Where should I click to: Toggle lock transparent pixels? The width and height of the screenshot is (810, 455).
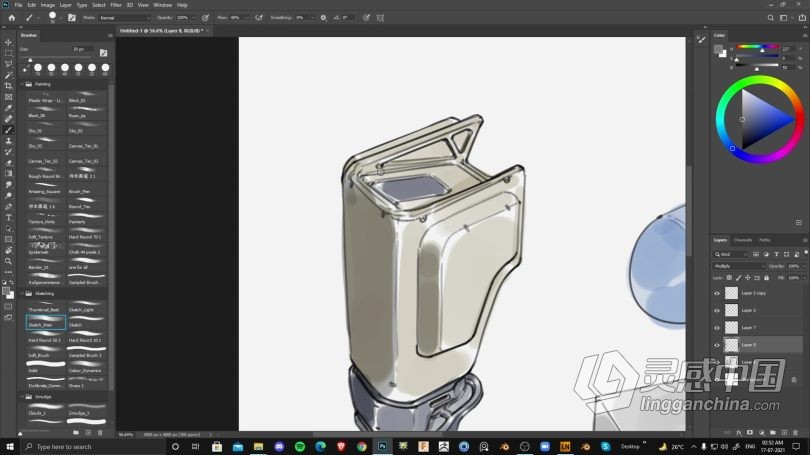coord(729,278)
